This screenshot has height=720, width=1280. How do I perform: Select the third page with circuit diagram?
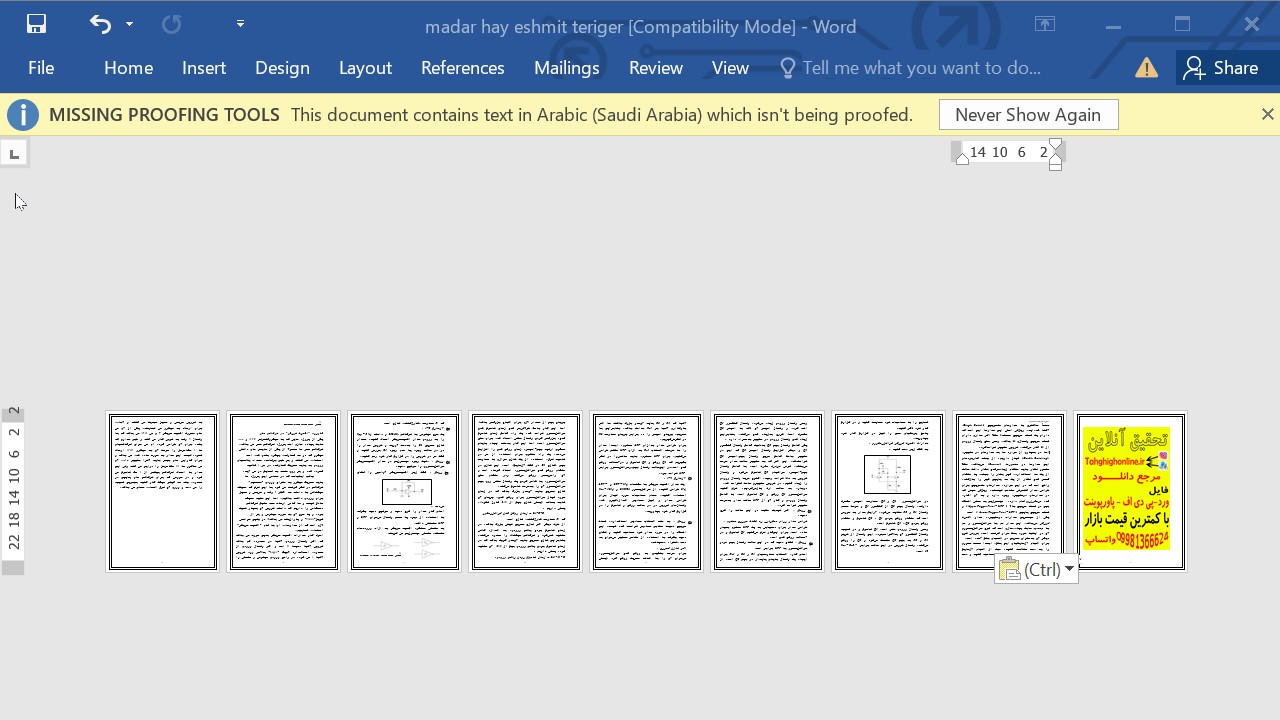click(405, 492)
